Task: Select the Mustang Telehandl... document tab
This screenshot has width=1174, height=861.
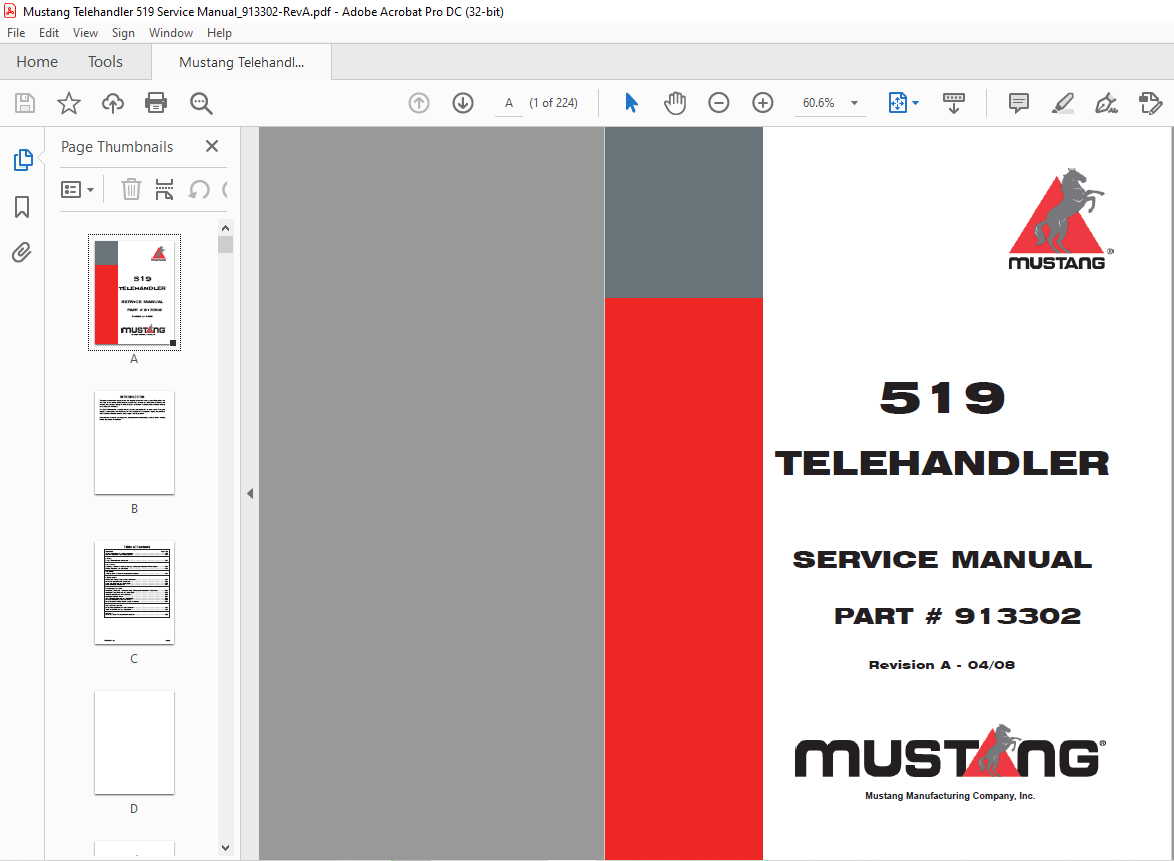Action: click(x=241, y=62)
